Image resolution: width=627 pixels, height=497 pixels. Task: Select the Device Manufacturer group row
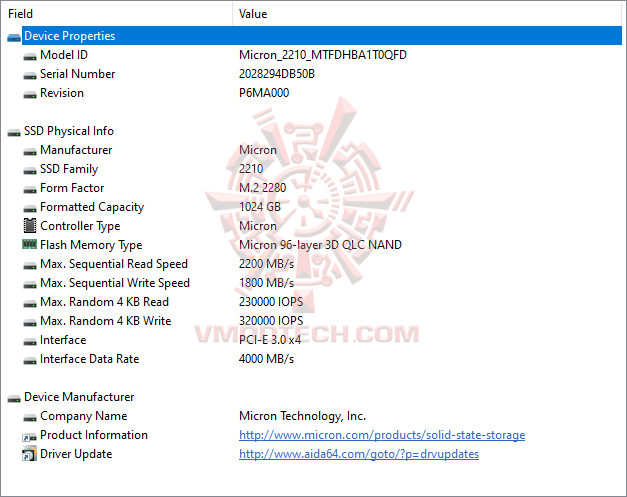coord(79,397)
